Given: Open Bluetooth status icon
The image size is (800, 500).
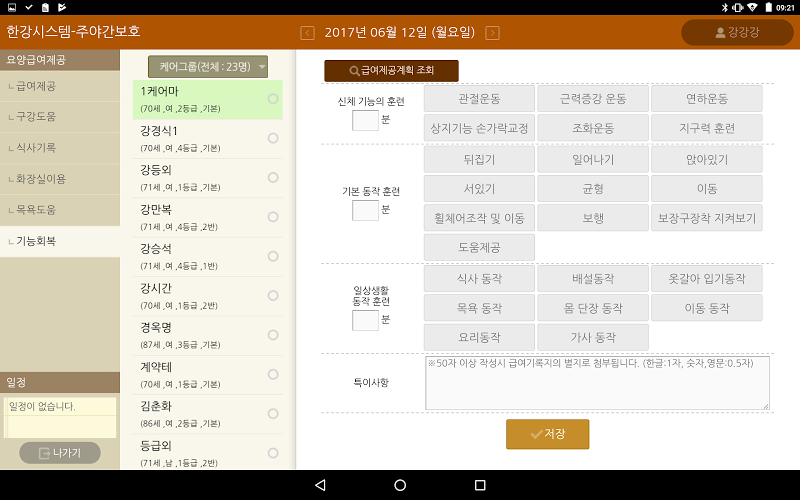Looking at the screenshot, I should [724, 7].
